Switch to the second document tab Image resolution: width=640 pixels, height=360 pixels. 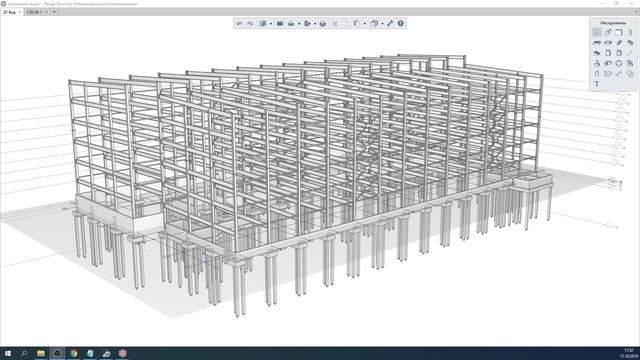pyautogui.click(x=34, y=12)
